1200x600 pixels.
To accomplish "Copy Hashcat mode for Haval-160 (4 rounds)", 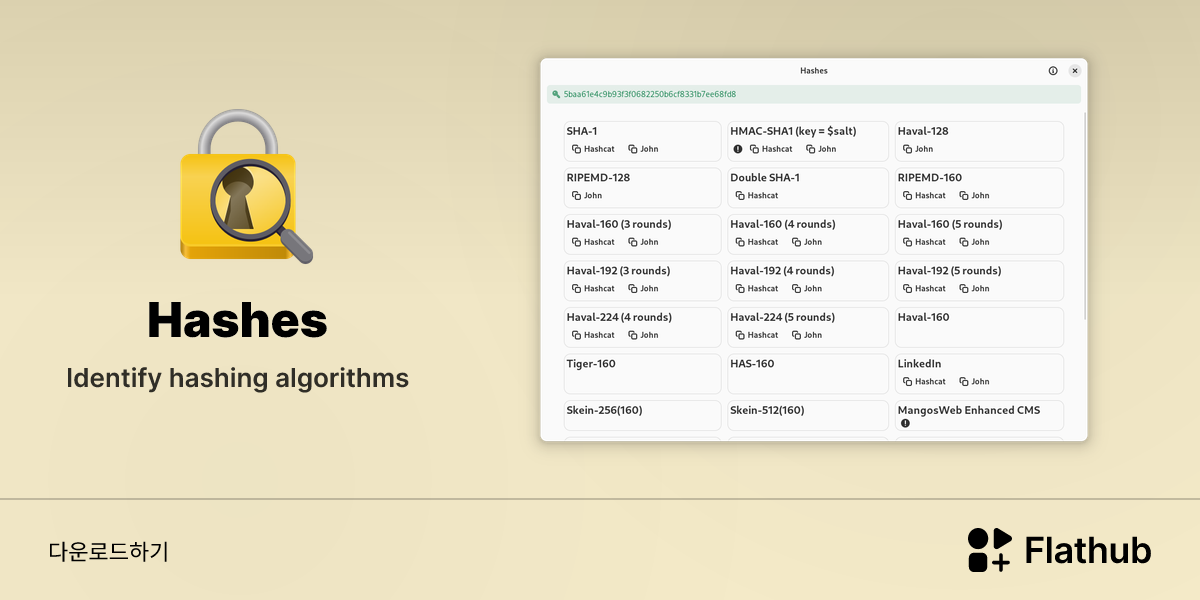I will click(x=756, y=242).
